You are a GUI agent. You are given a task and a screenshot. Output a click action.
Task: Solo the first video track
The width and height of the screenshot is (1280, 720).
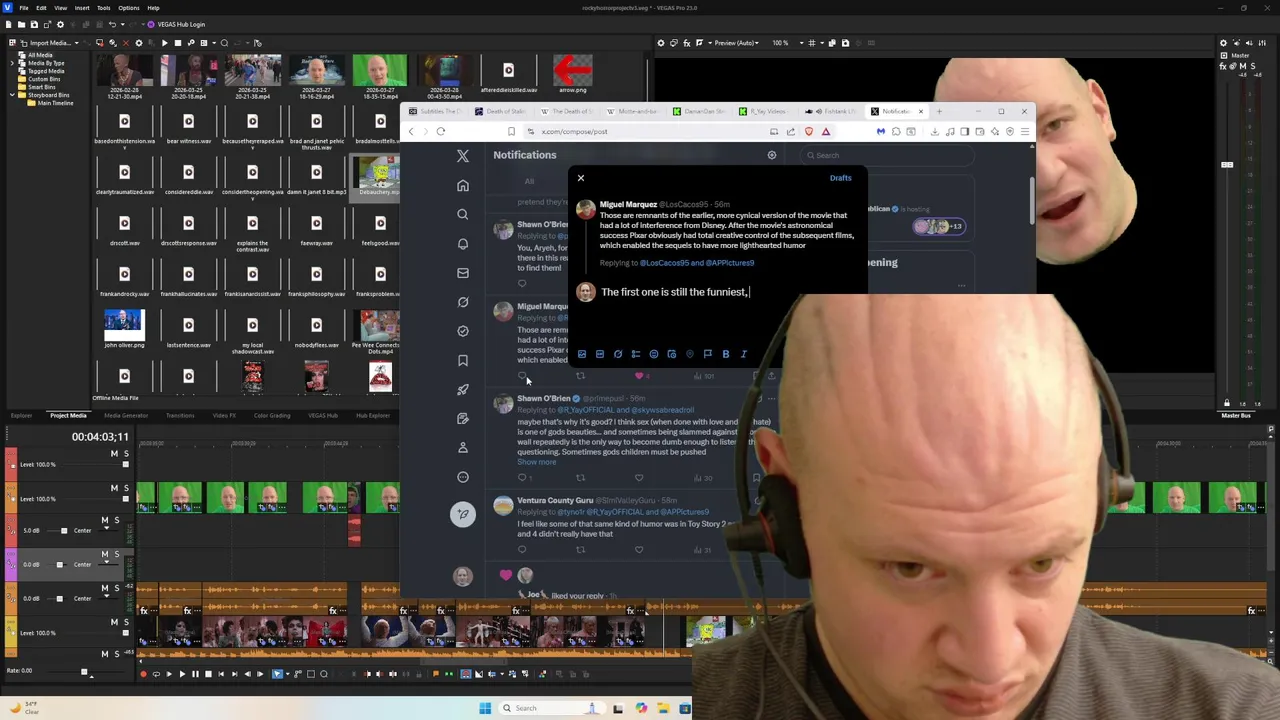click(x=125, y=454)
